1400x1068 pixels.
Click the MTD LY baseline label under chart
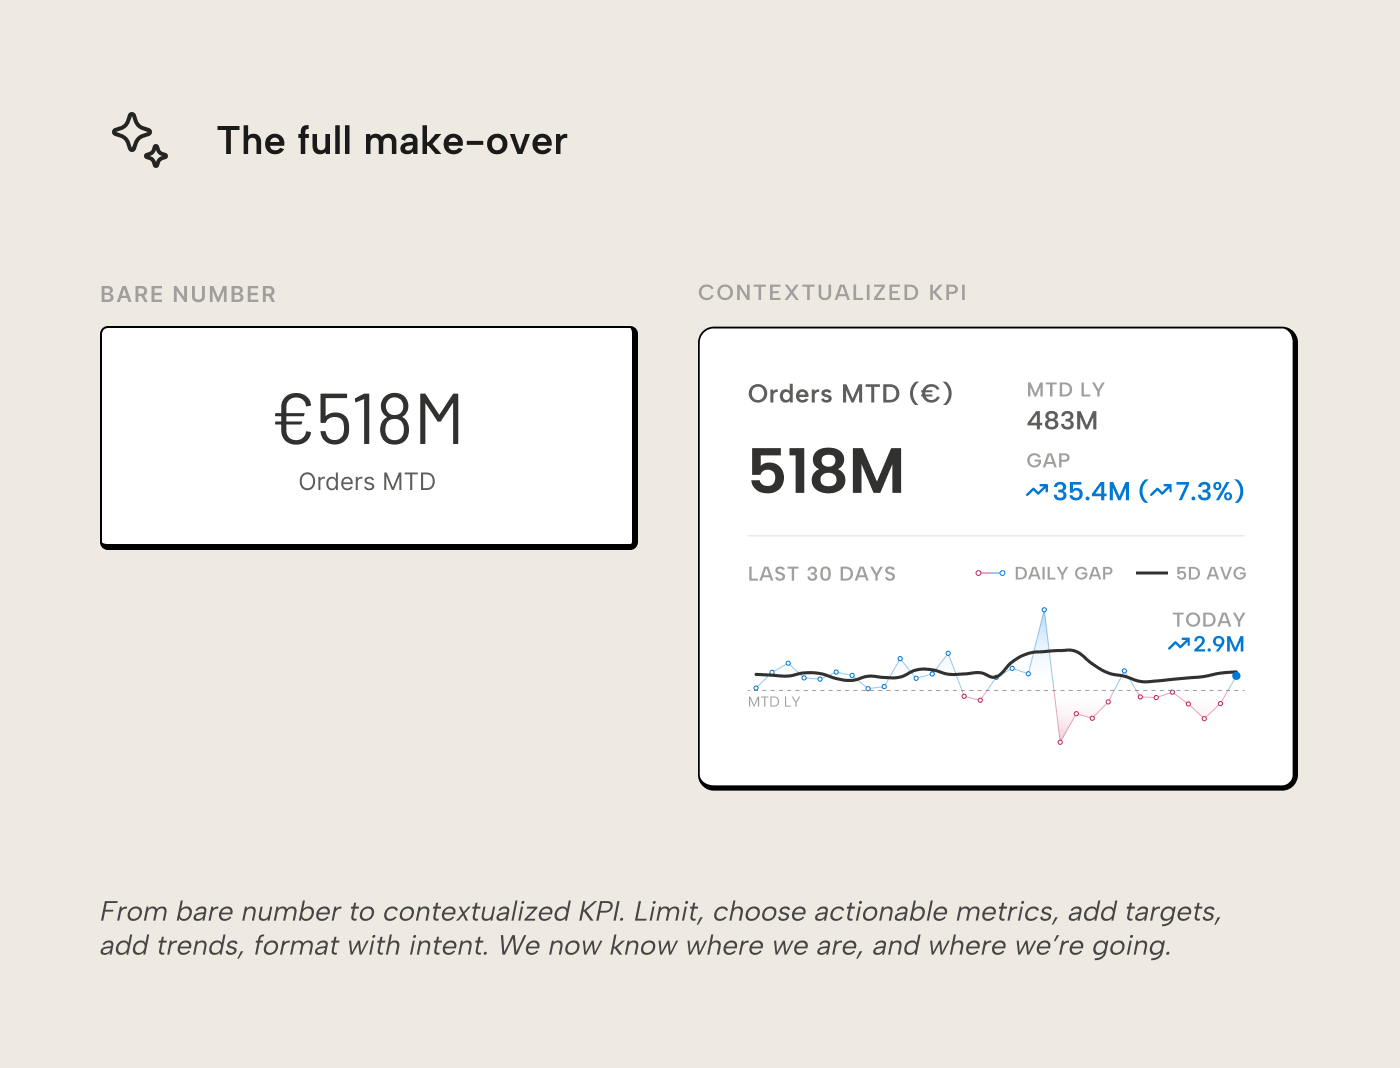tap(774, 702)
